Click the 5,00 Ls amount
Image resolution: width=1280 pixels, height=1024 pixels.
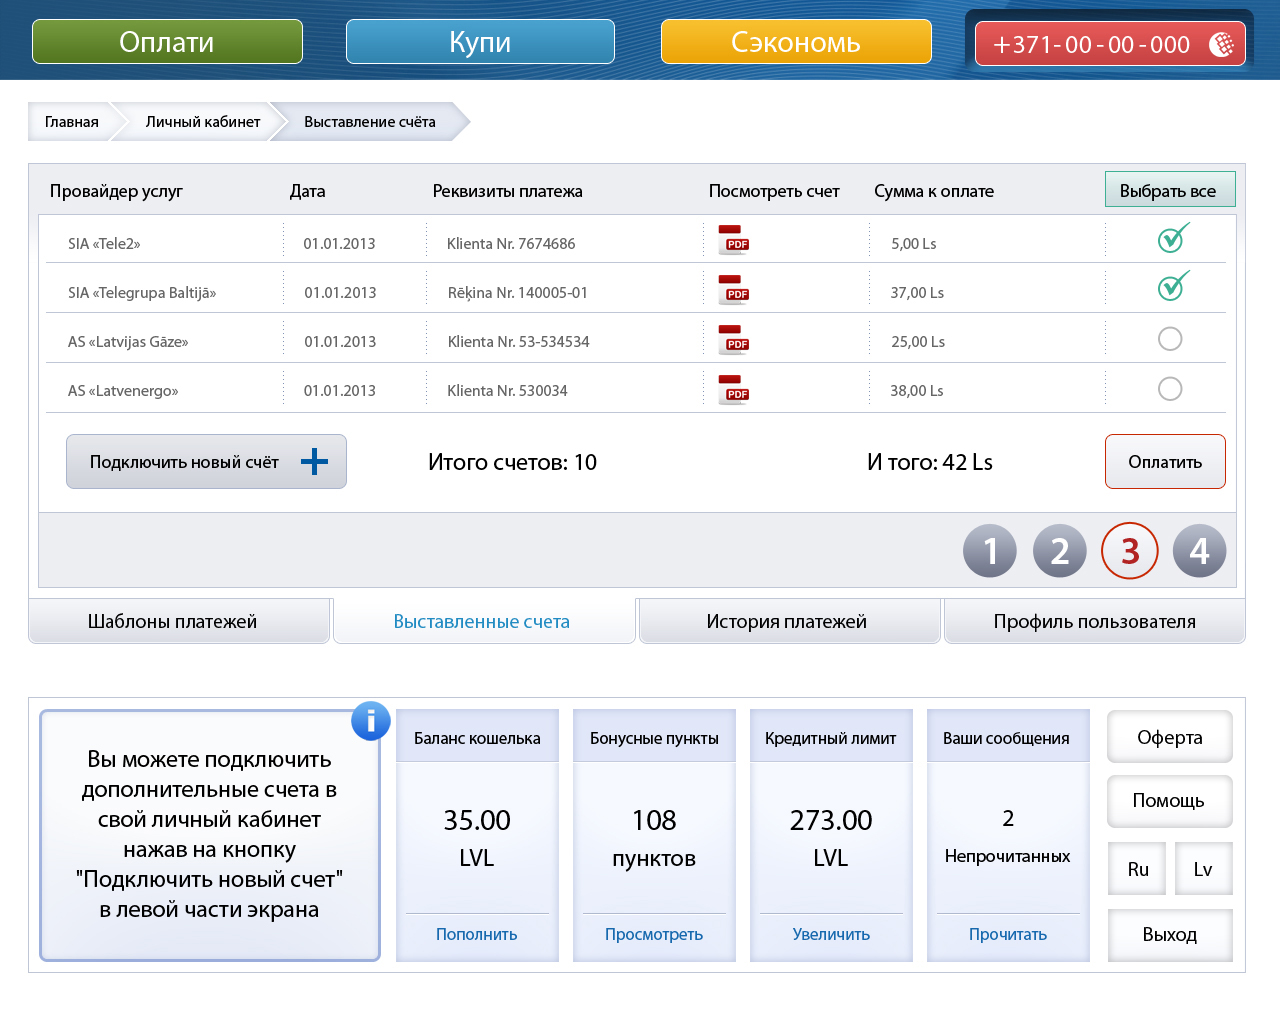coord(914,244)
